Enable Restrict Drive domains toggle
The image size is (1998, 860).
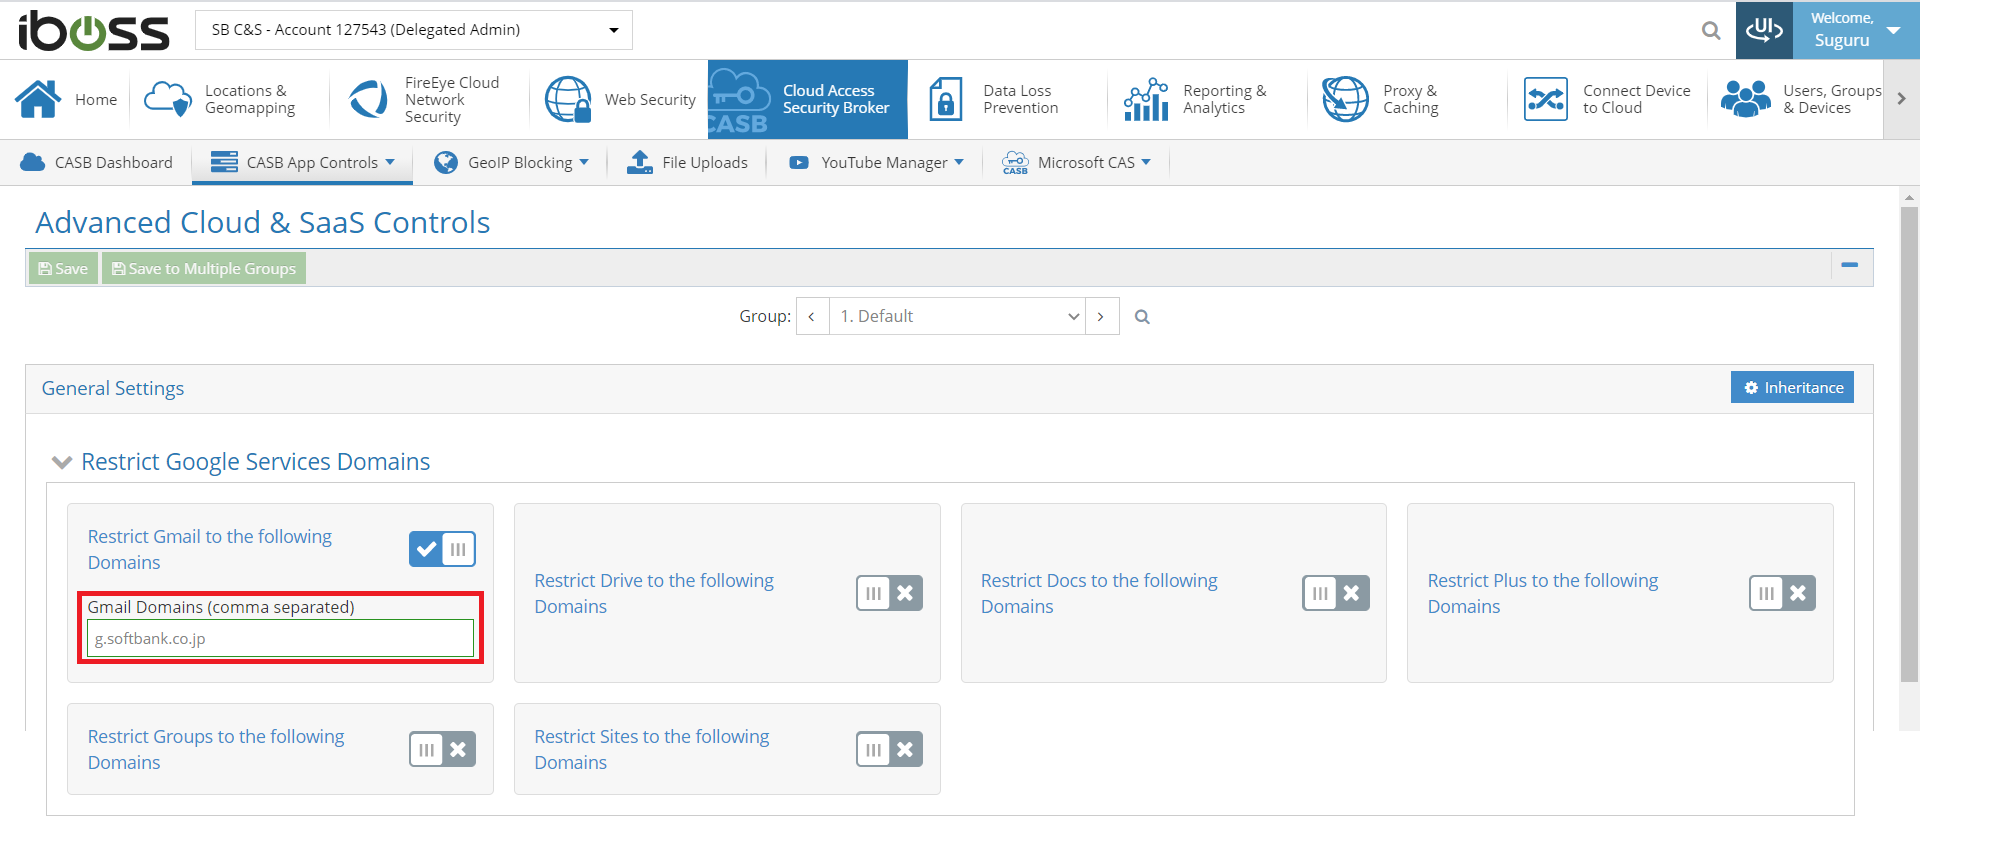pyautogui.click(x=889, y=593)
